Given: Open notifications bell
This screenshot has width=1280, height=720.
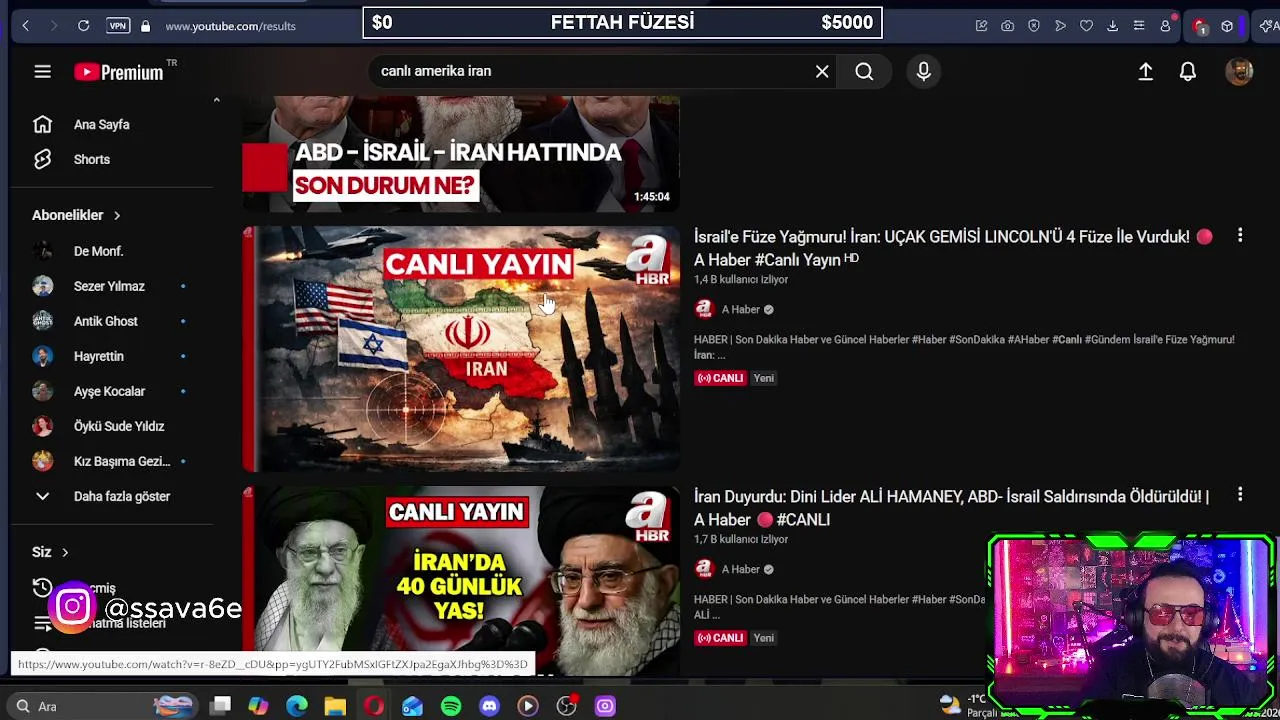Looking at the screenshot, I should pyautogui.click(x=1188, y=71).
